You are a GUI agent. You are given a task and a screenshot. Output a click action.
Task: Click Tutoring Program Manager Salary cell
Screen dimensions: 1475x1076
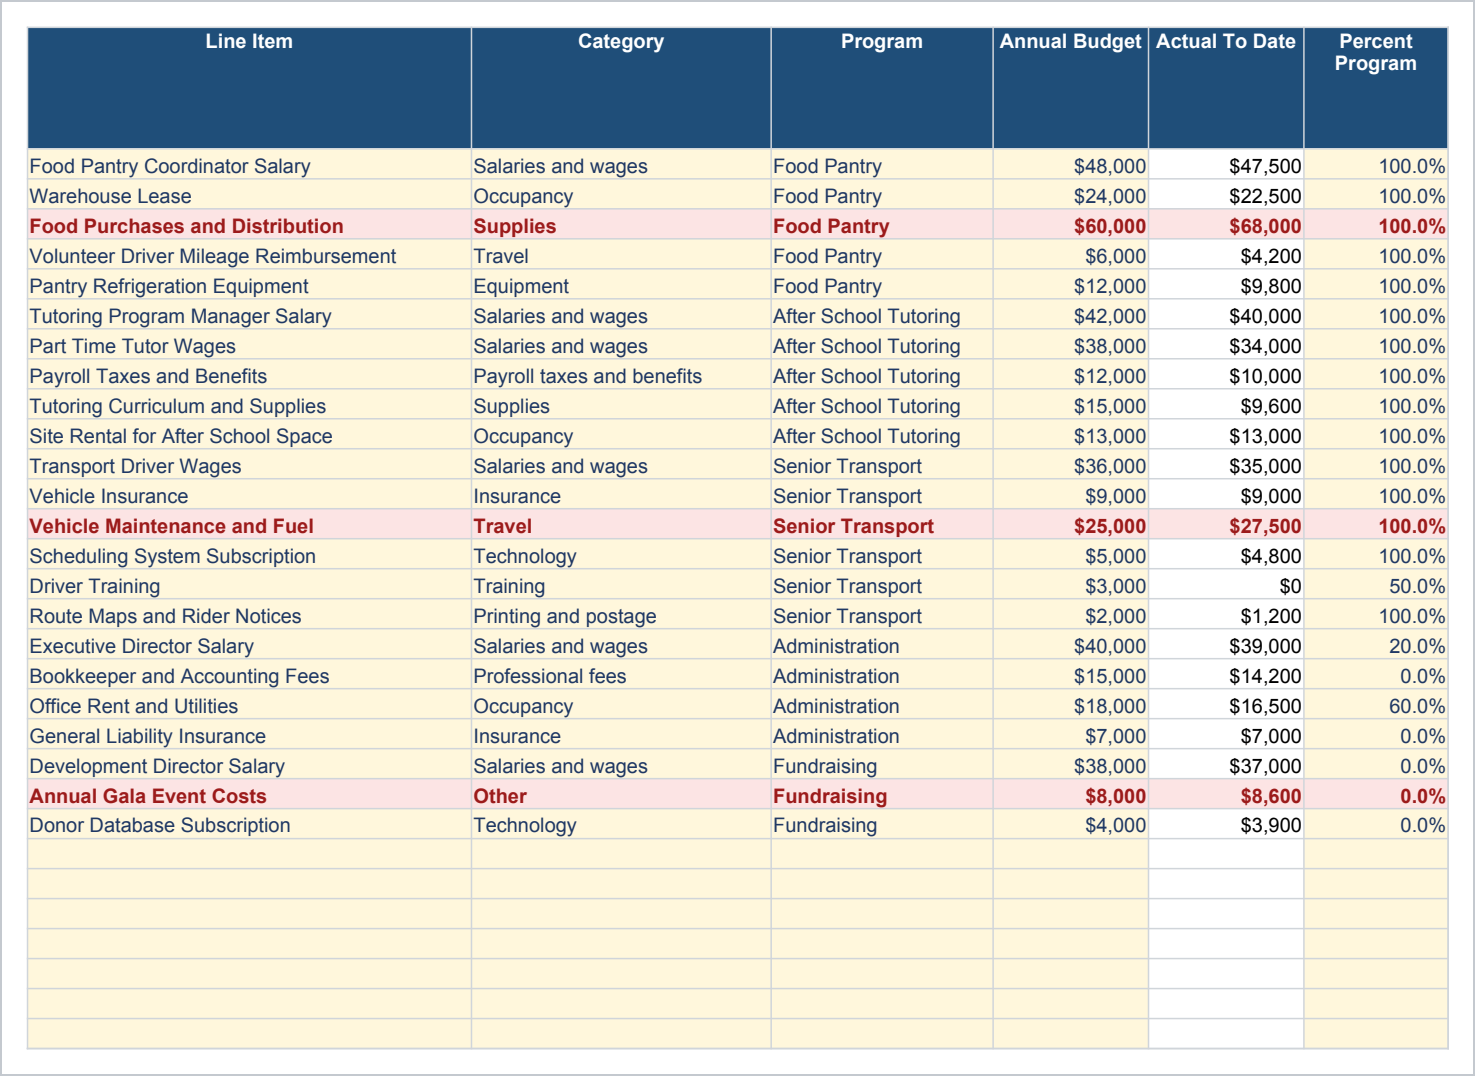[x=249, y=316]
